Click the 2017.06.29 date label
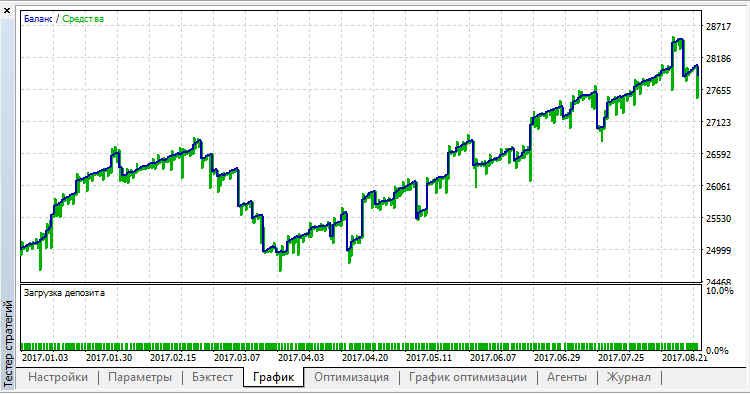This screenshot has height=394, width=750. [x=557, y=357]
